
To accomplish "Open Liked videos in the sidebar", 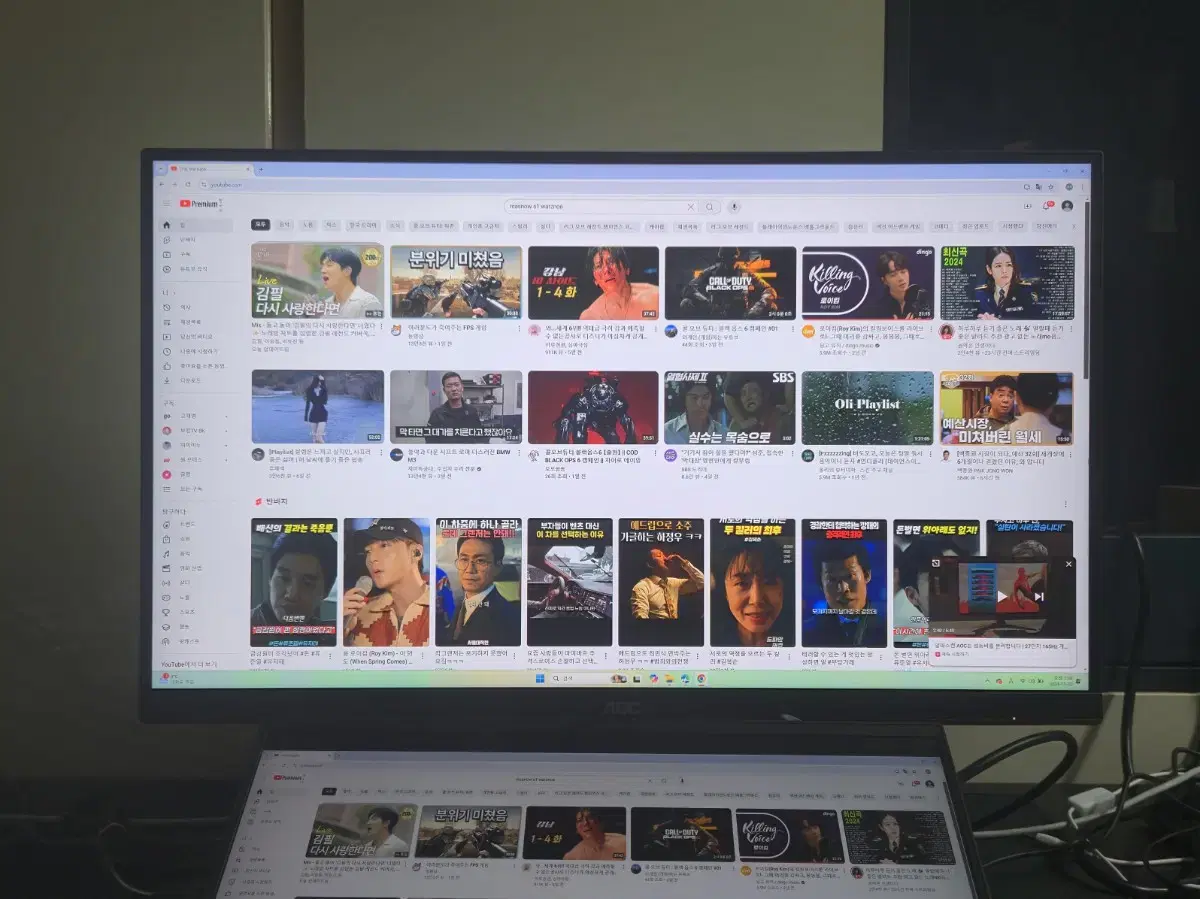I will [193, 366].
